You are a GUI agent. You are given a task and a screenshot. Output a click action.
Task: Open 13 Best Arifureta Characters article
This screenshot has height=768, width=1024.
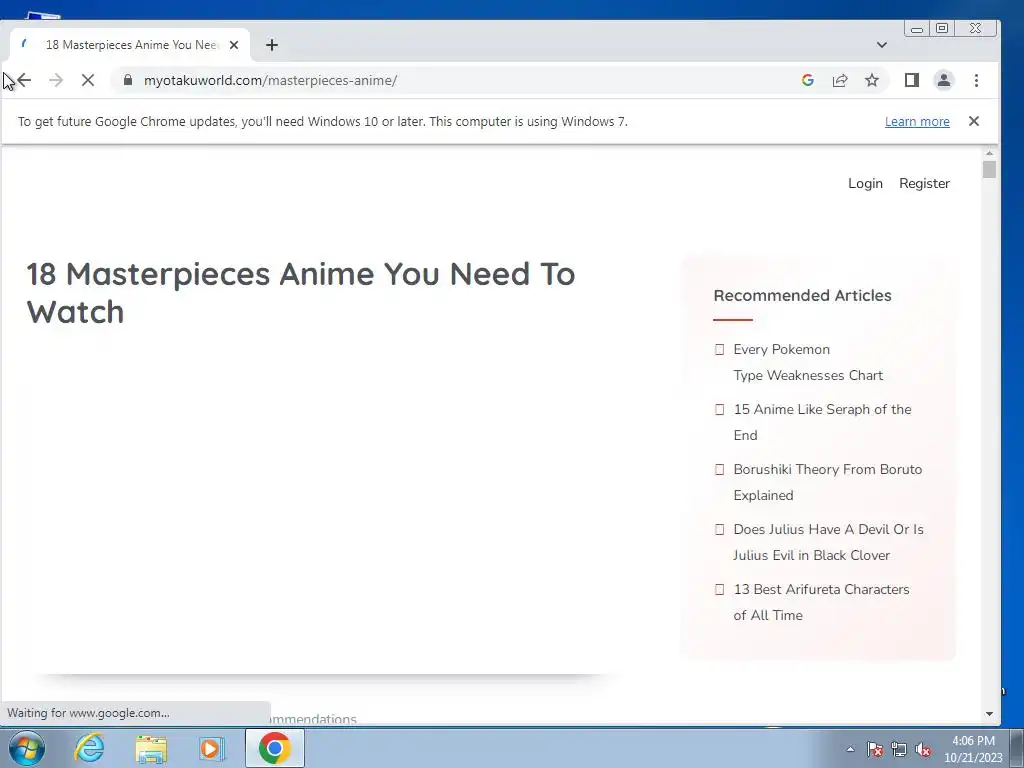pyautogui.click(x=821, y=602)
